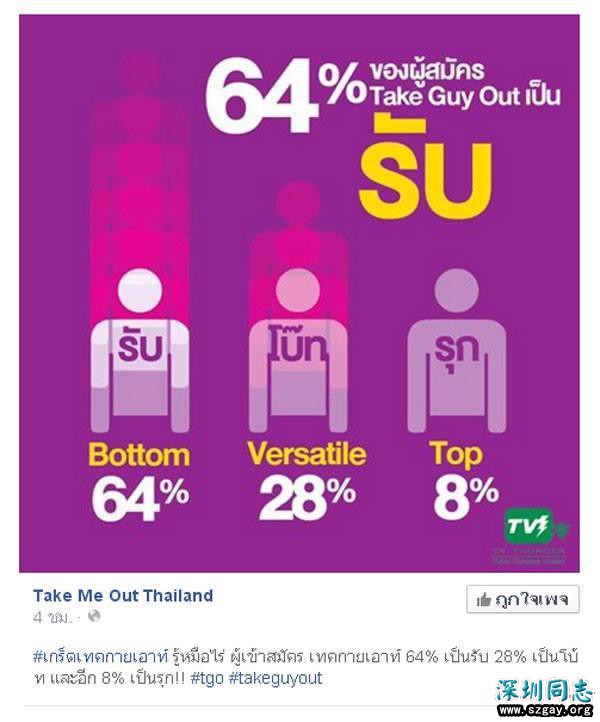Click the Bottom figure icon labeled รับ
This screenshot has width=600, height=722.
point(140,351)
